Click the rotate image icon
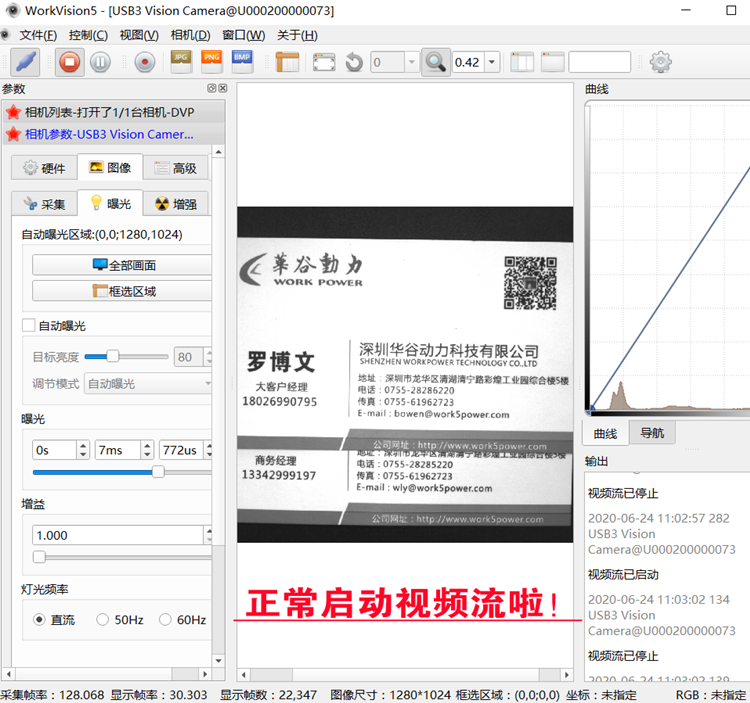This screenshot has width=750, height=703. coord(354,62)
